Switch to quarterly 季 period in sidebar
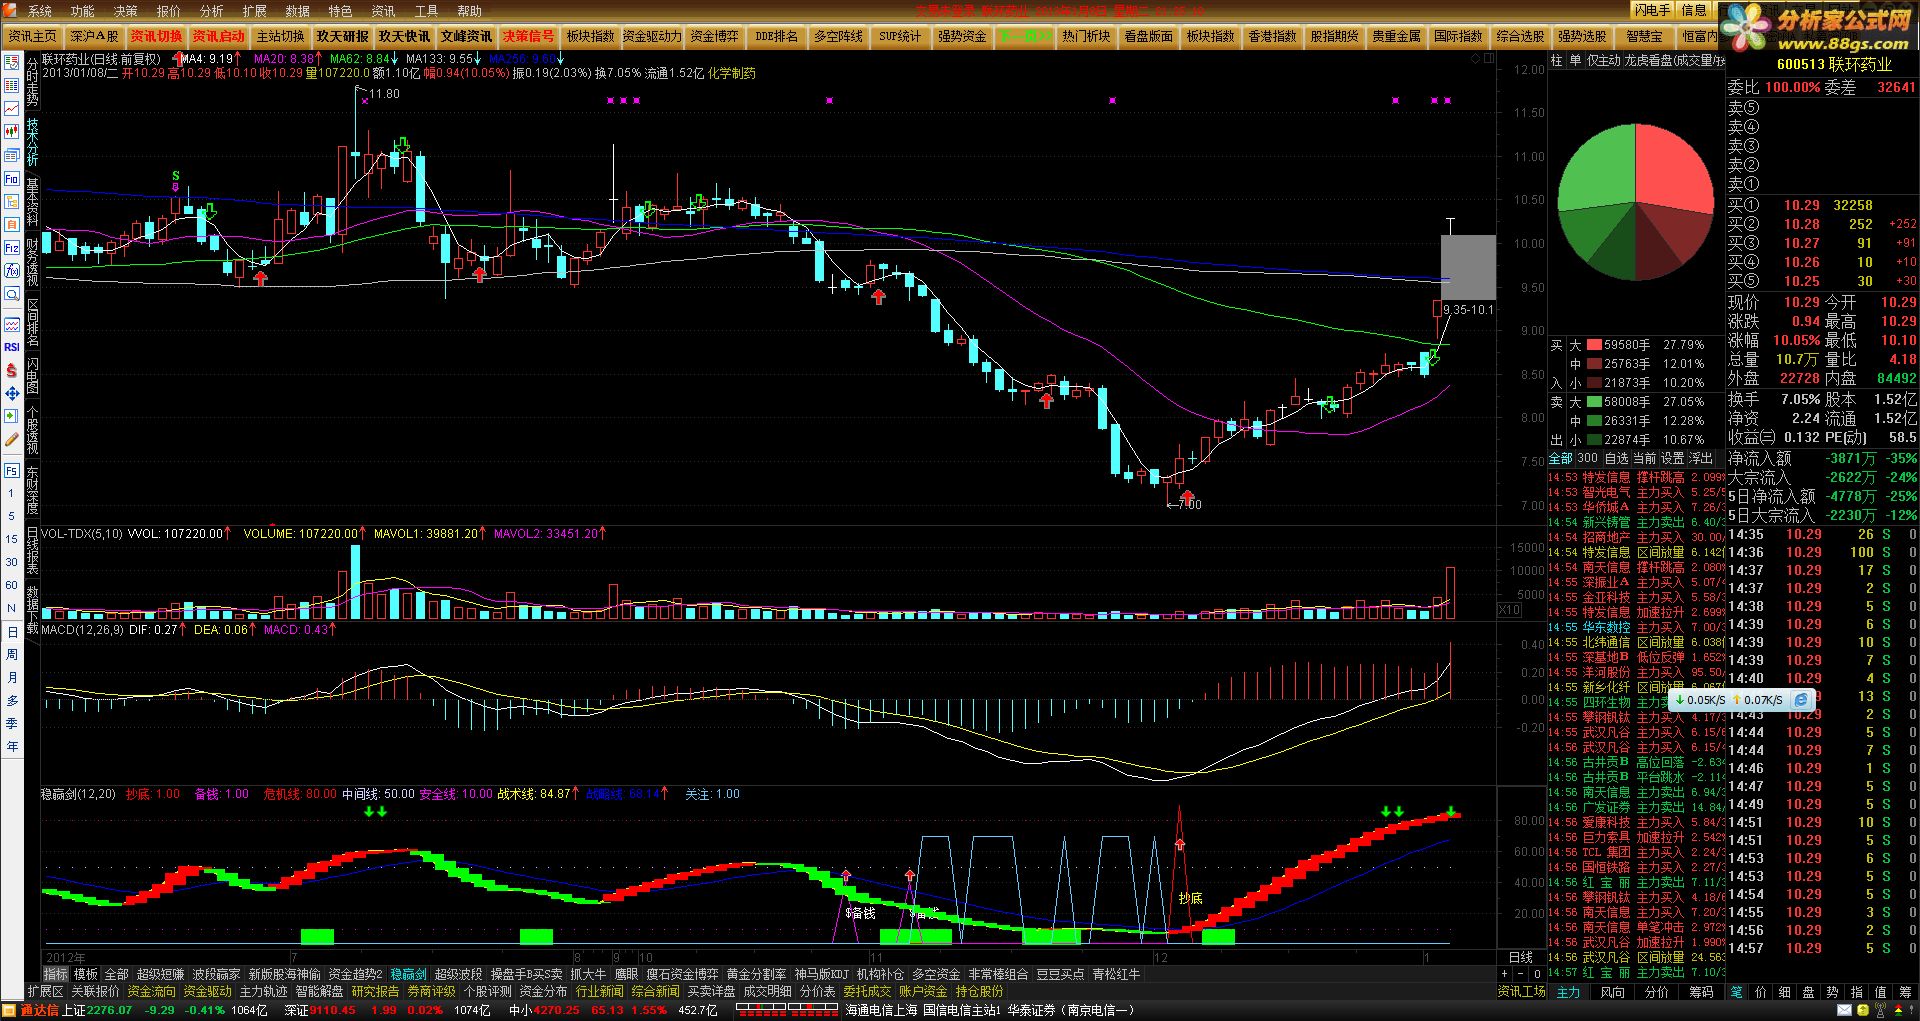The height and width of the screenshot is (1021, 1920). (x=12, y=723)
